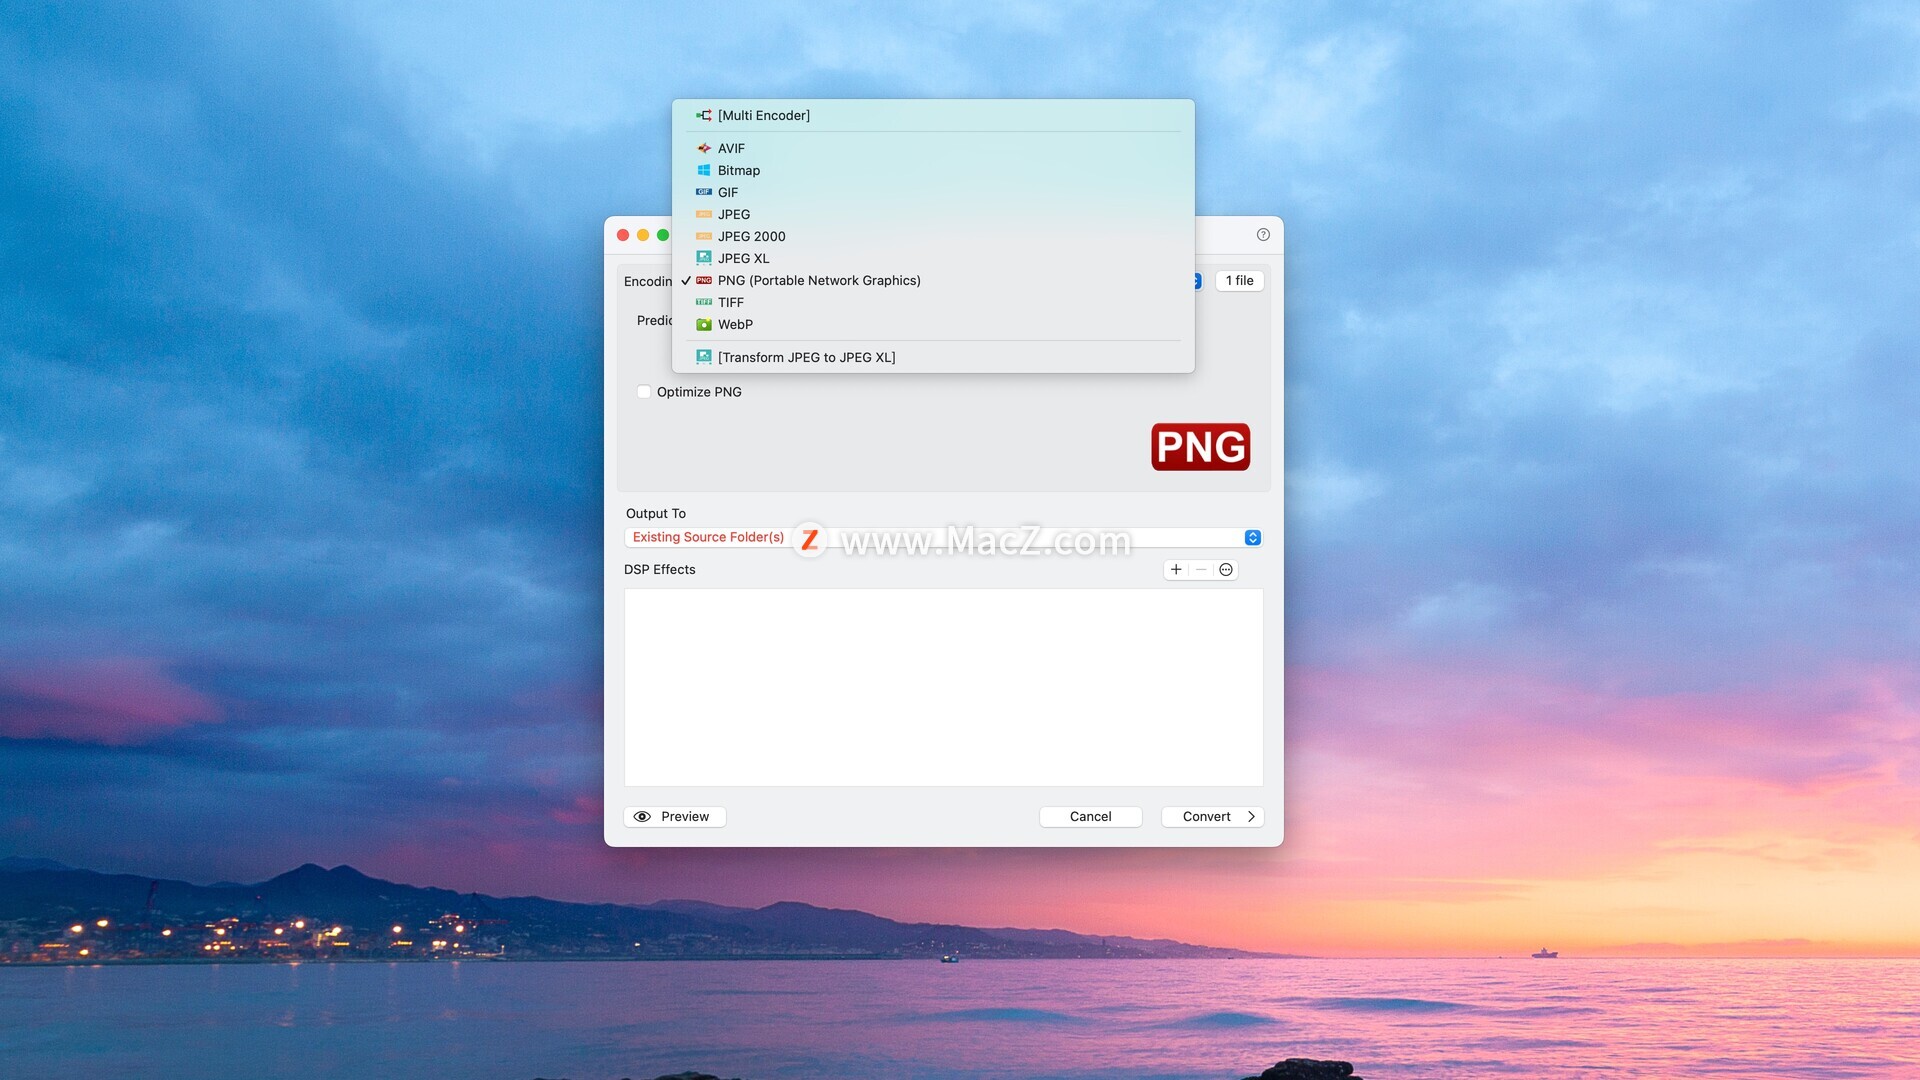
Task: Click the minus icon to remove DSP effect
Action: point(1201,570)
